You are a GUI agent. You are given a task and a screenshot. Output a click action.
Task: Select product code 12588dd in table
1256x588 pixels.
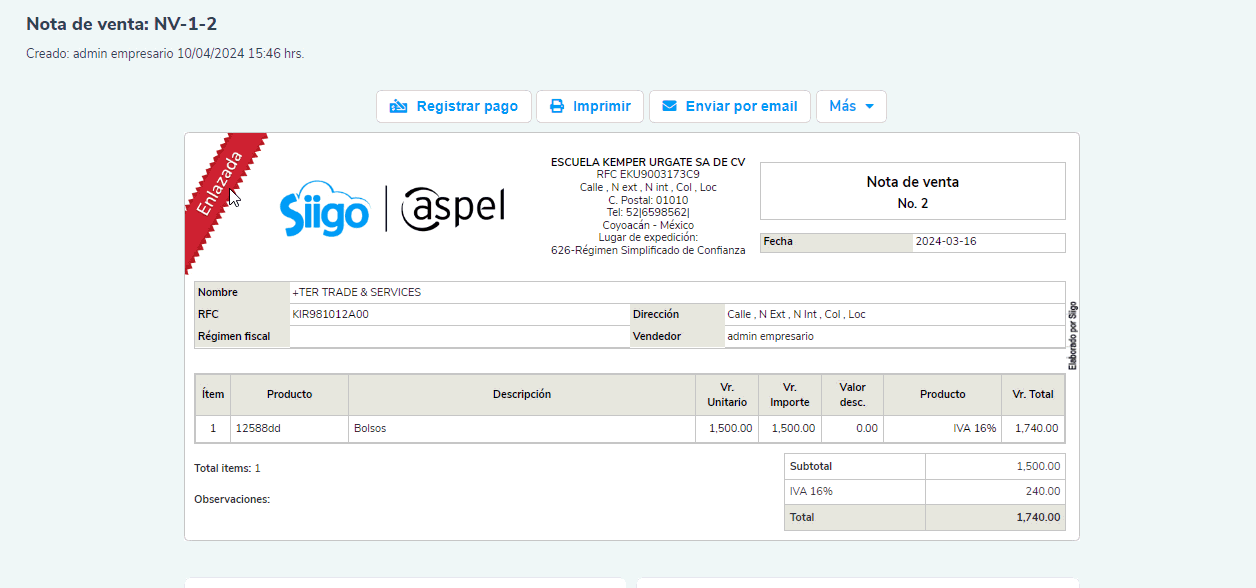coord(258,428)
